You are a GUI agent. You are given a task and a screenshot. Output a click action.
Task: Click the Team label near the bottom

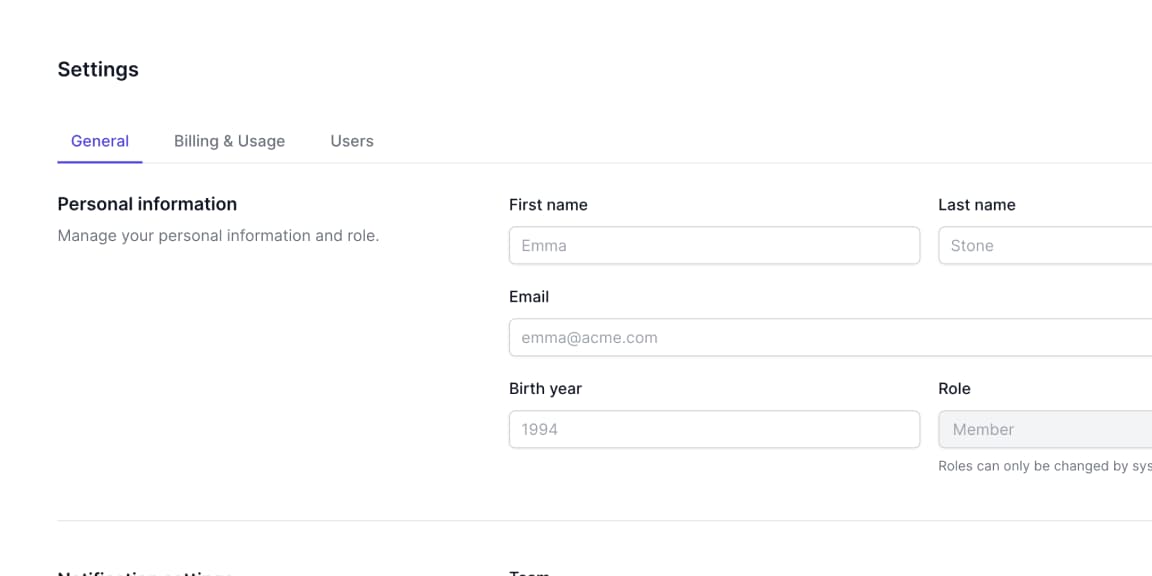[x=529, y=573]
